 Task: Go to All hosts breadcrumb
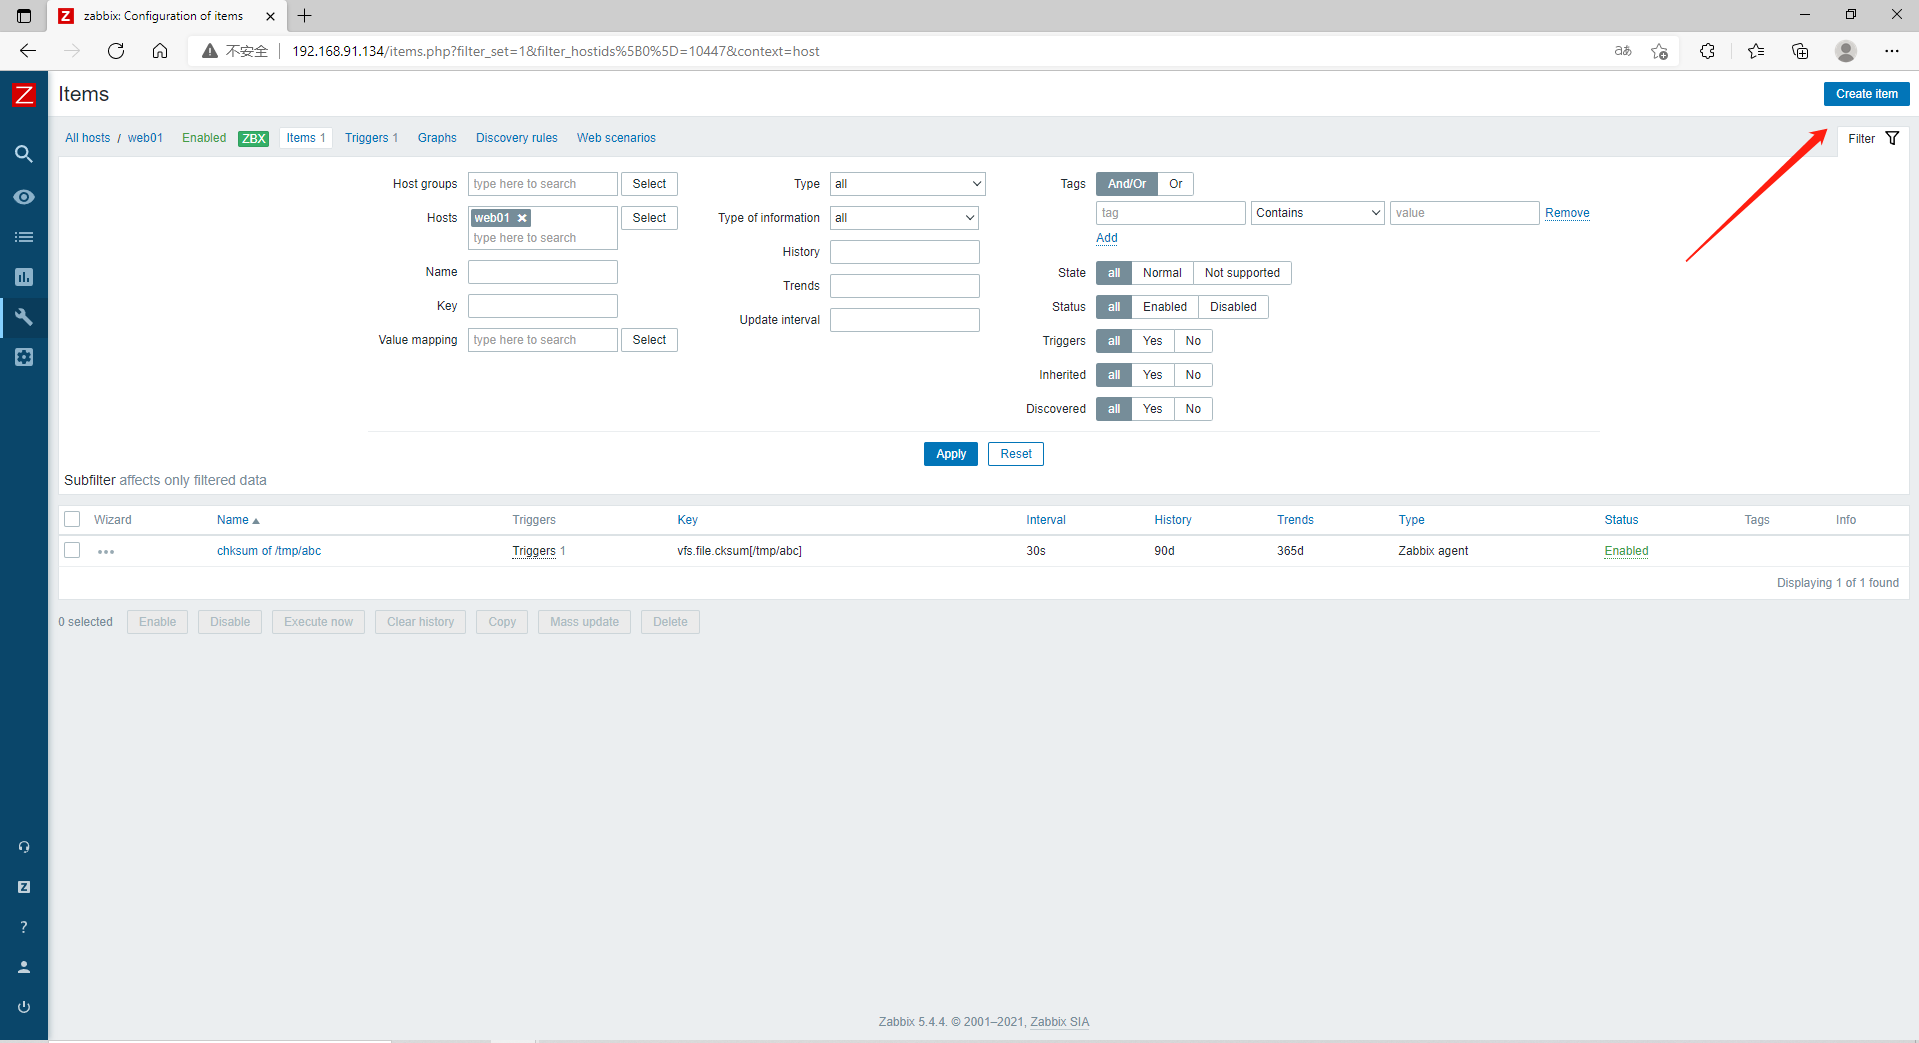(x=88, y=138)
